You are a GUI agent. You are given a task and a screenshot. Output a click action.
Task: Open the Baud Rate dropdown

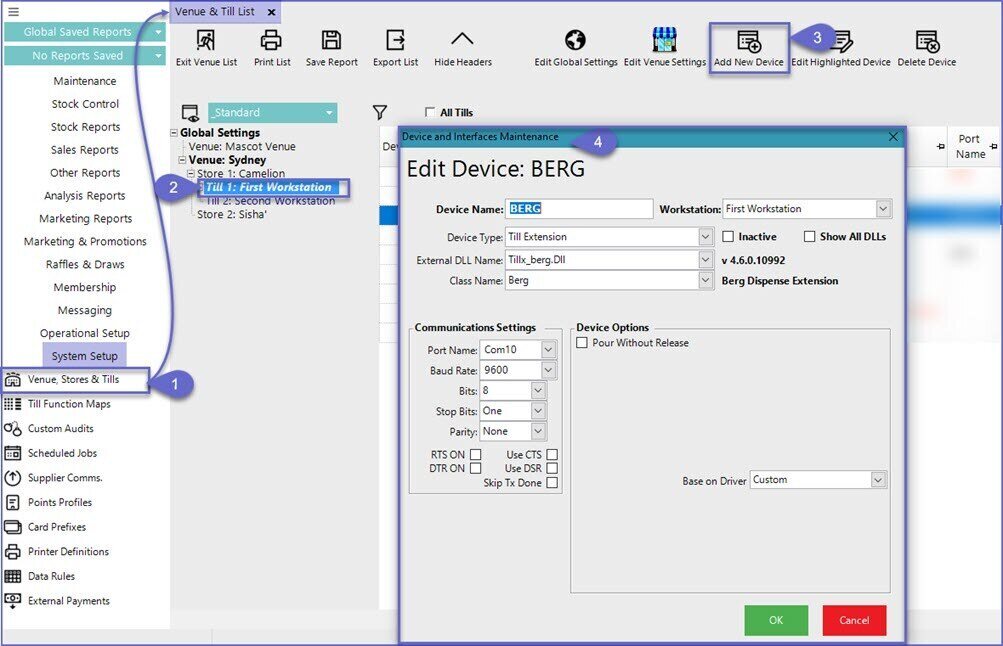[548, 370]
